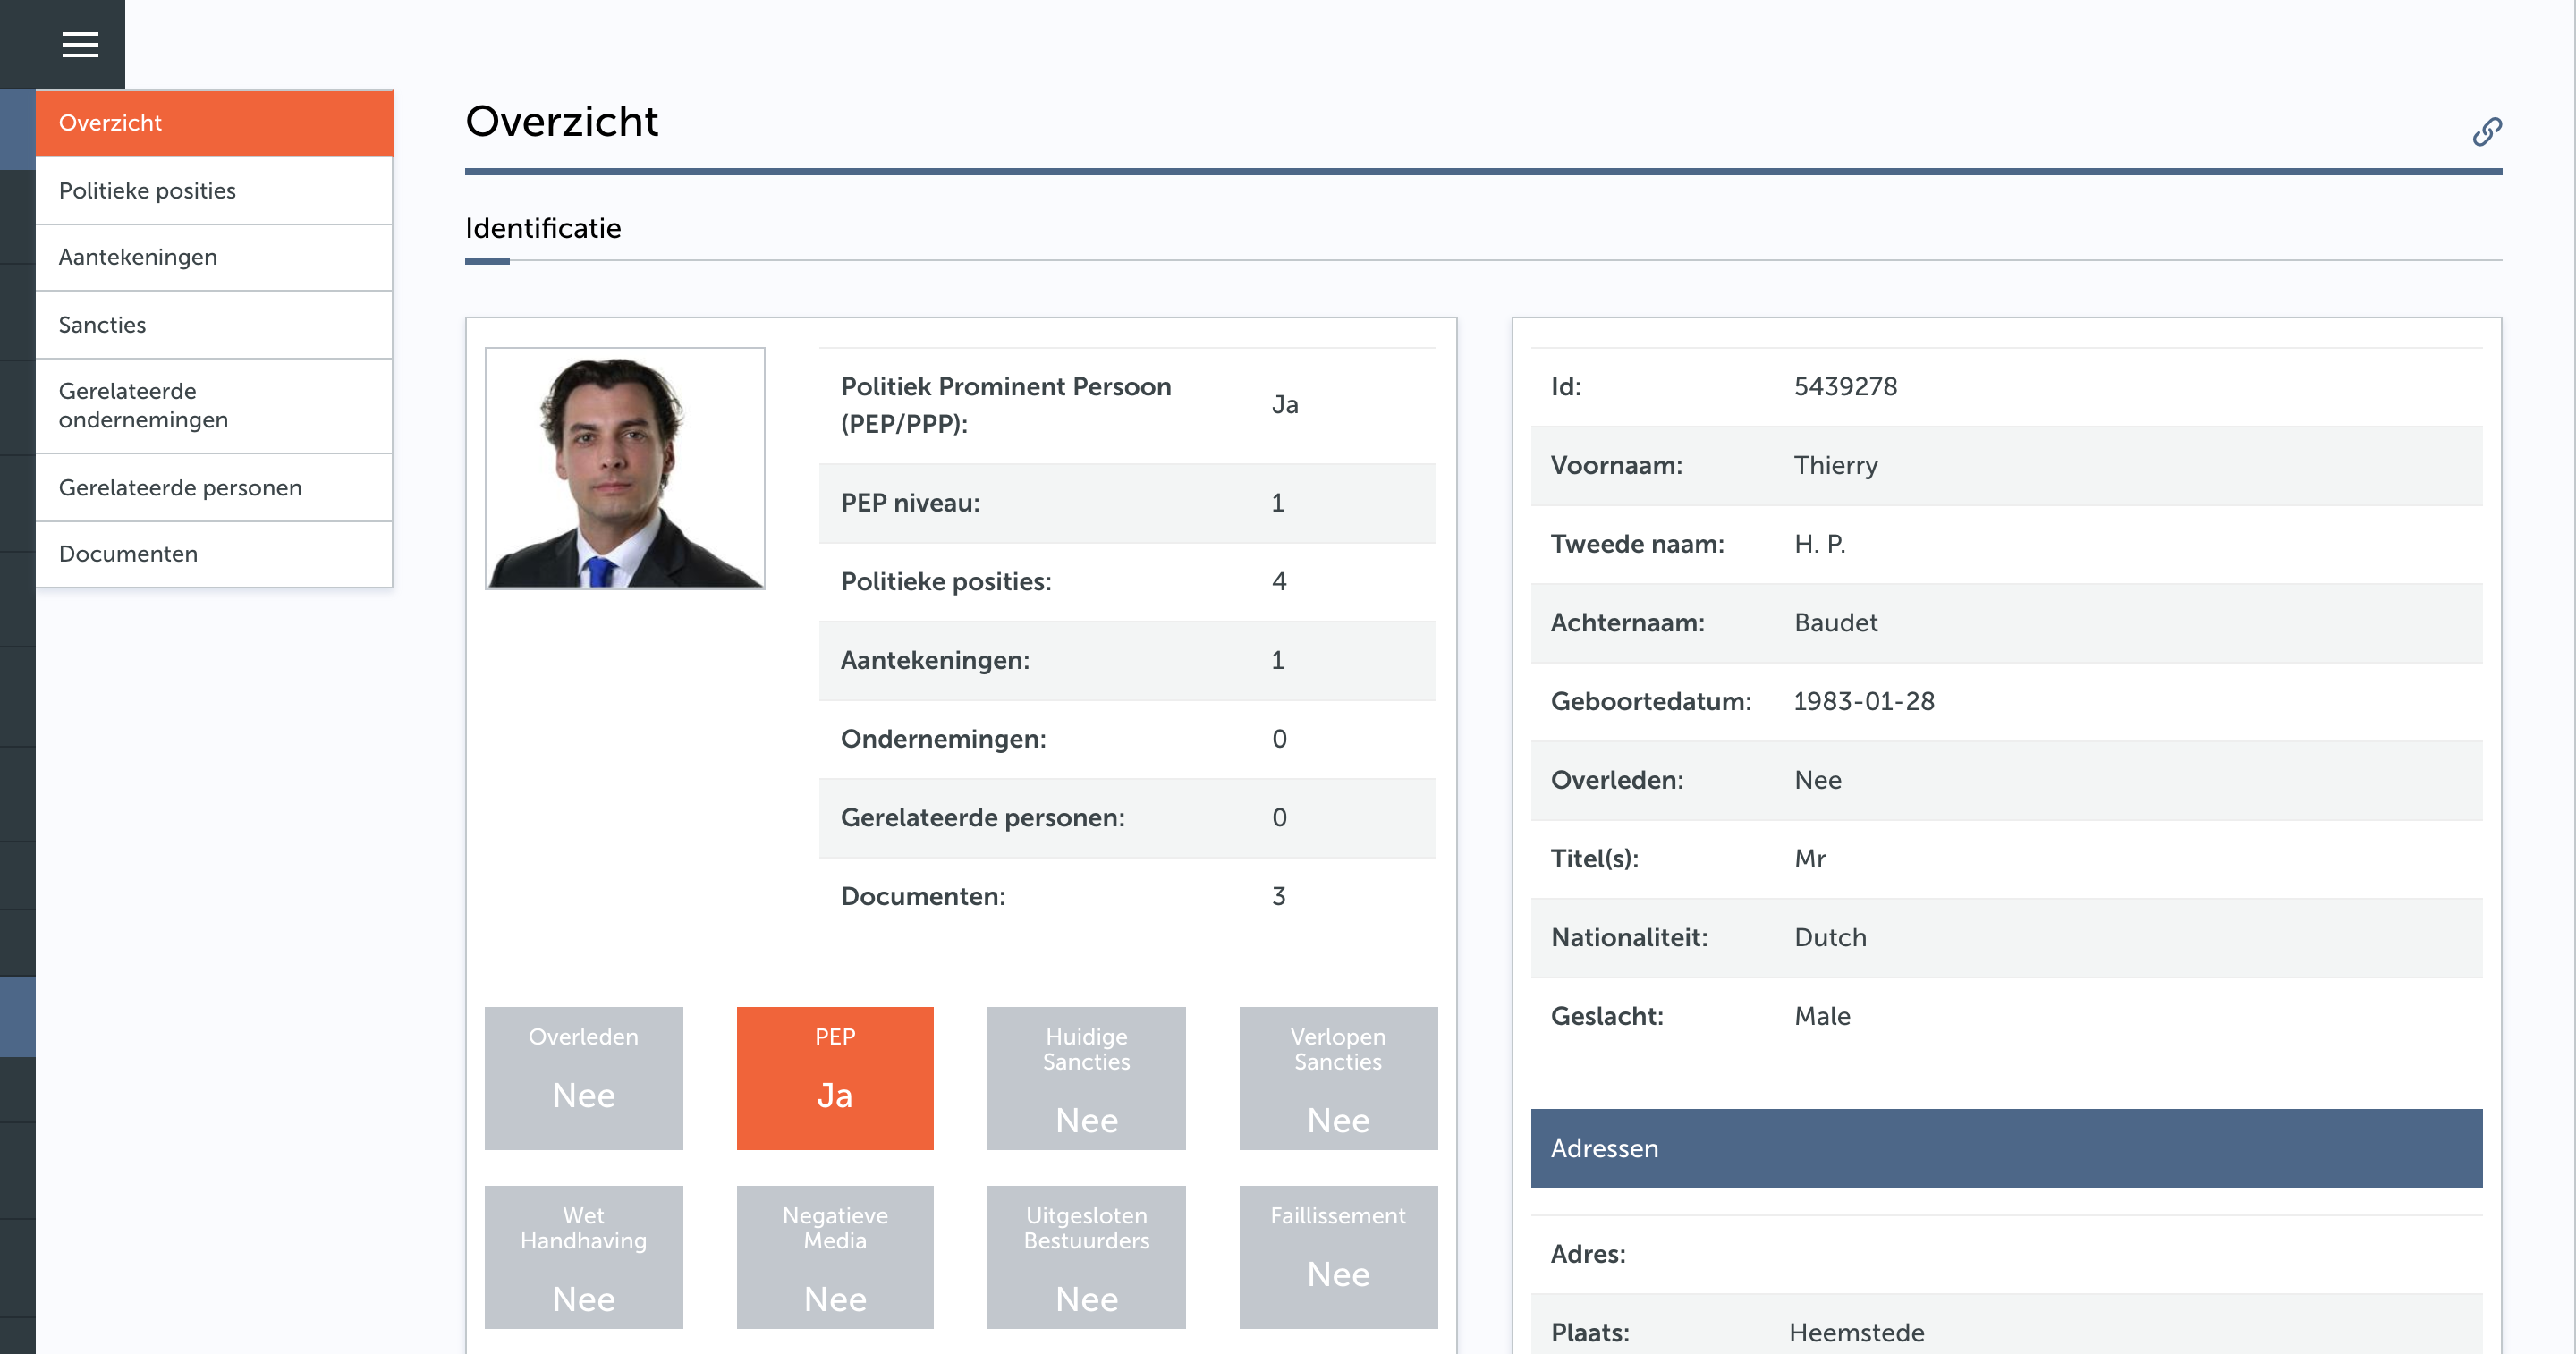Screen dimensions: 2576x1354
Task: Jump to Documenten in the sidebar
Action: 214,554
